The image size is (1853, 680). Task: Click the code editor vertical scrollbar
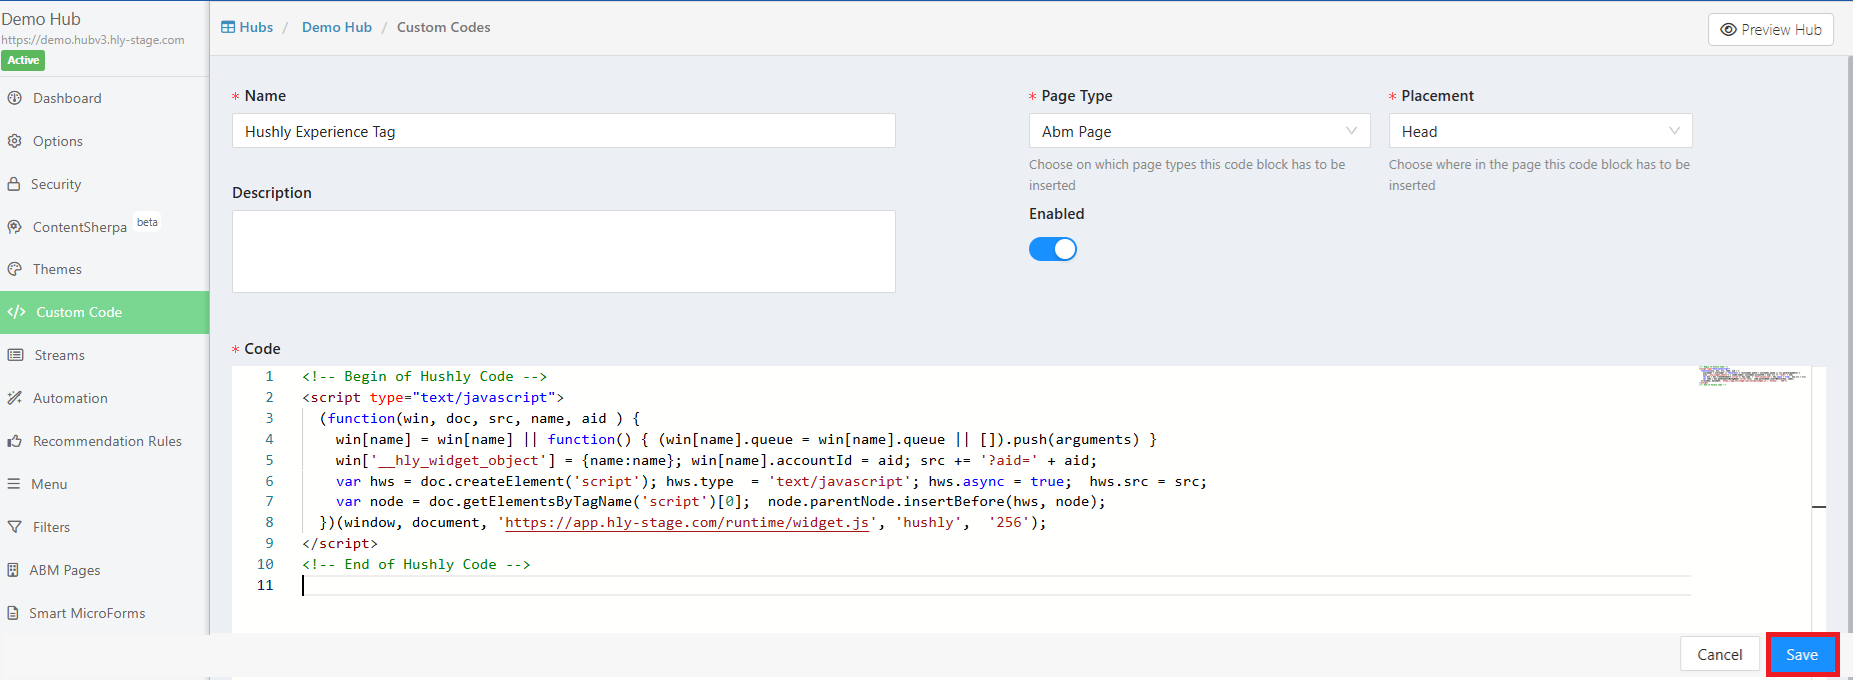point(1819,500)
